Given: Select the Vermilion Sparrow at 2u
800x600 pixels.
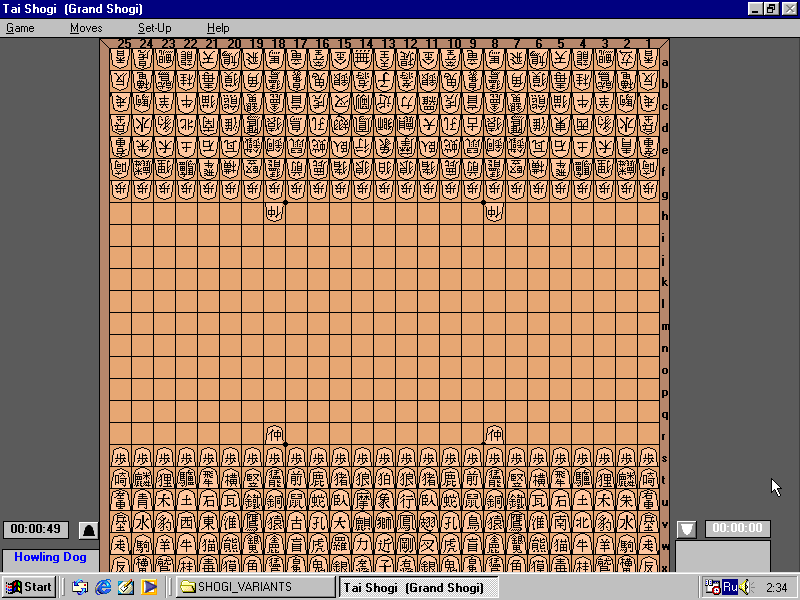Looking at the screenshot, I should [x=626, y=501].
